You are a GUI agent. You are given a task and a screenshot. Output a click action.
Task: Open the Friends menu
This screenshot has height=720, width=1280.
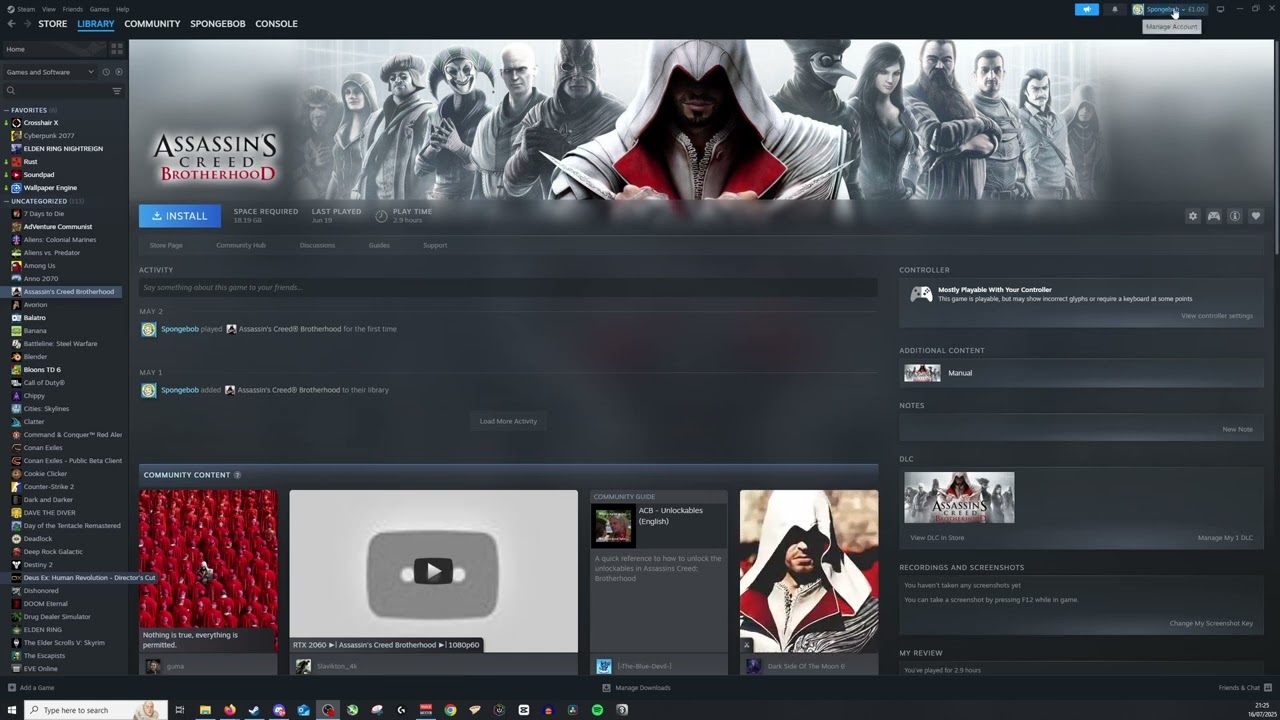[x=73, y=9]
